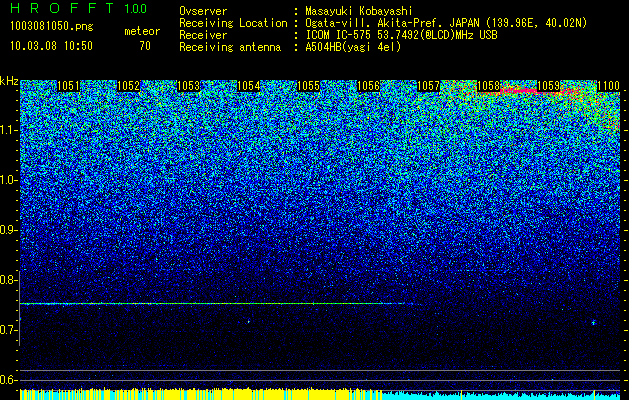
Task: Click the 1051 time marker
Action: (69, 86)
